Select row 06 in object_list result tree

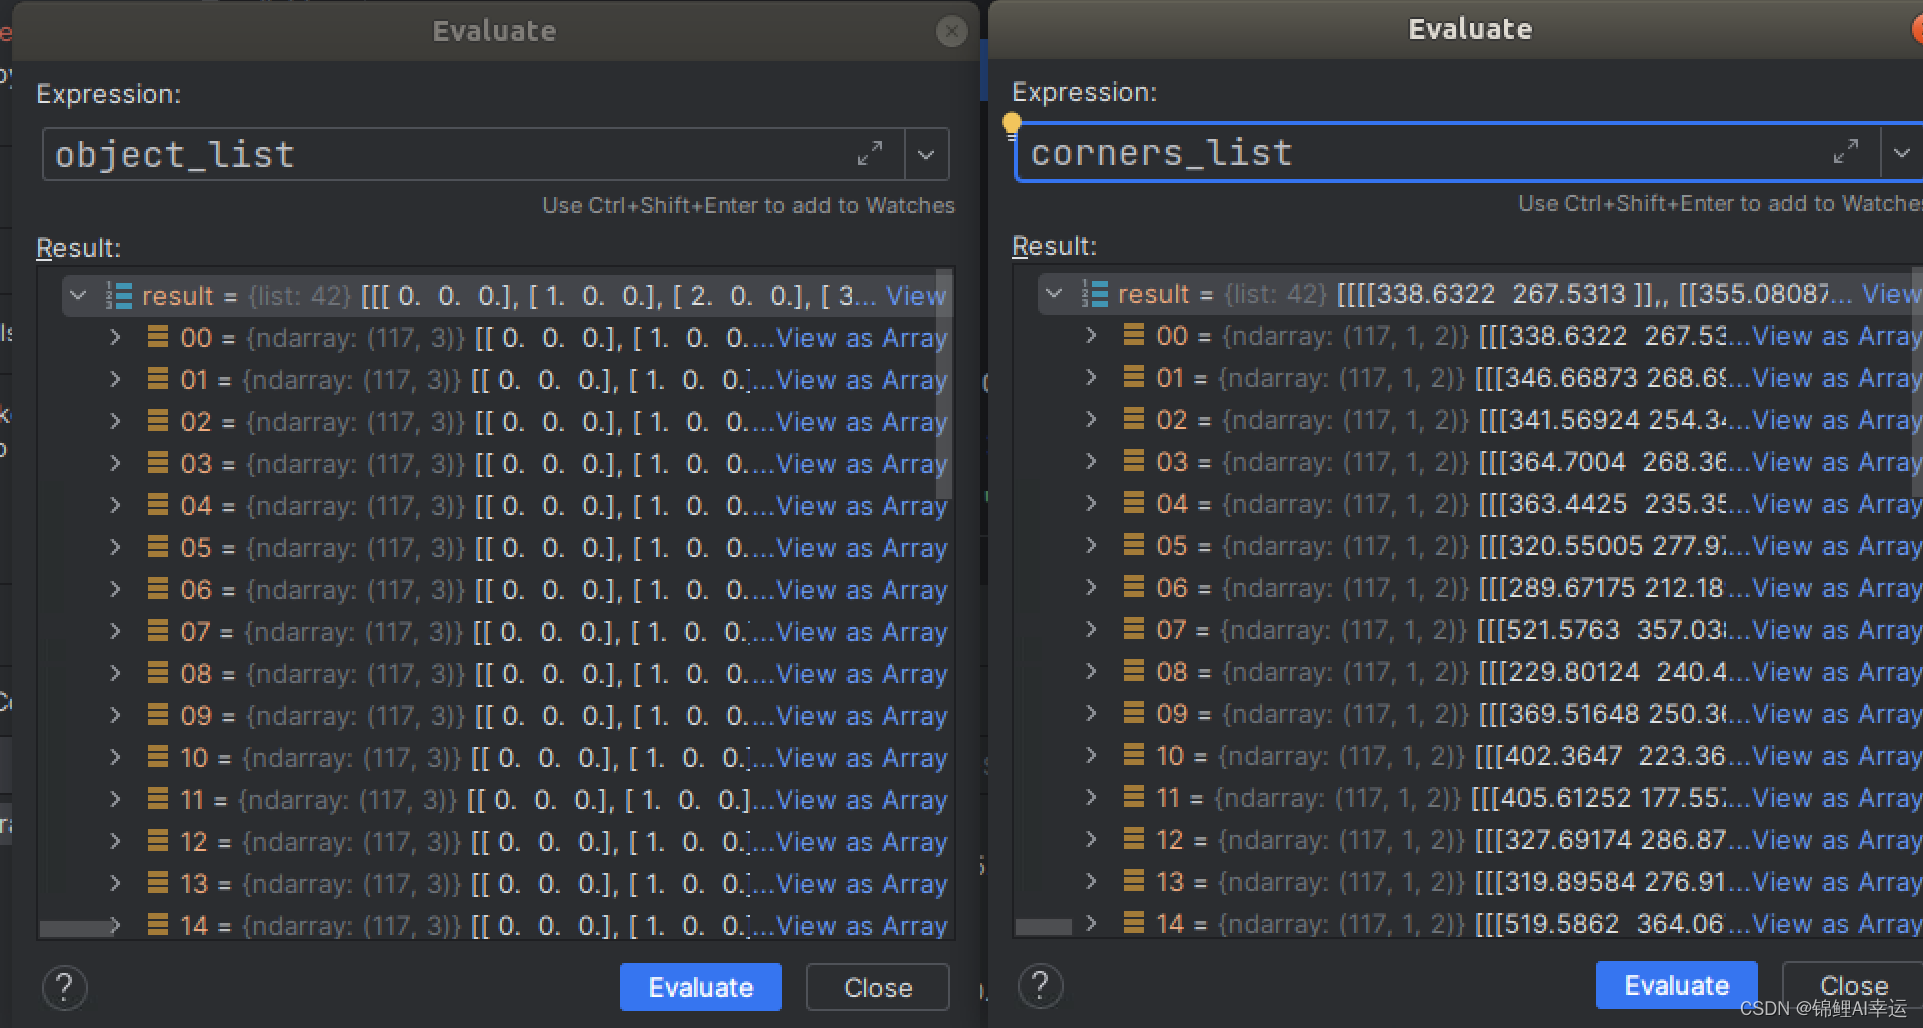[497, 590]
